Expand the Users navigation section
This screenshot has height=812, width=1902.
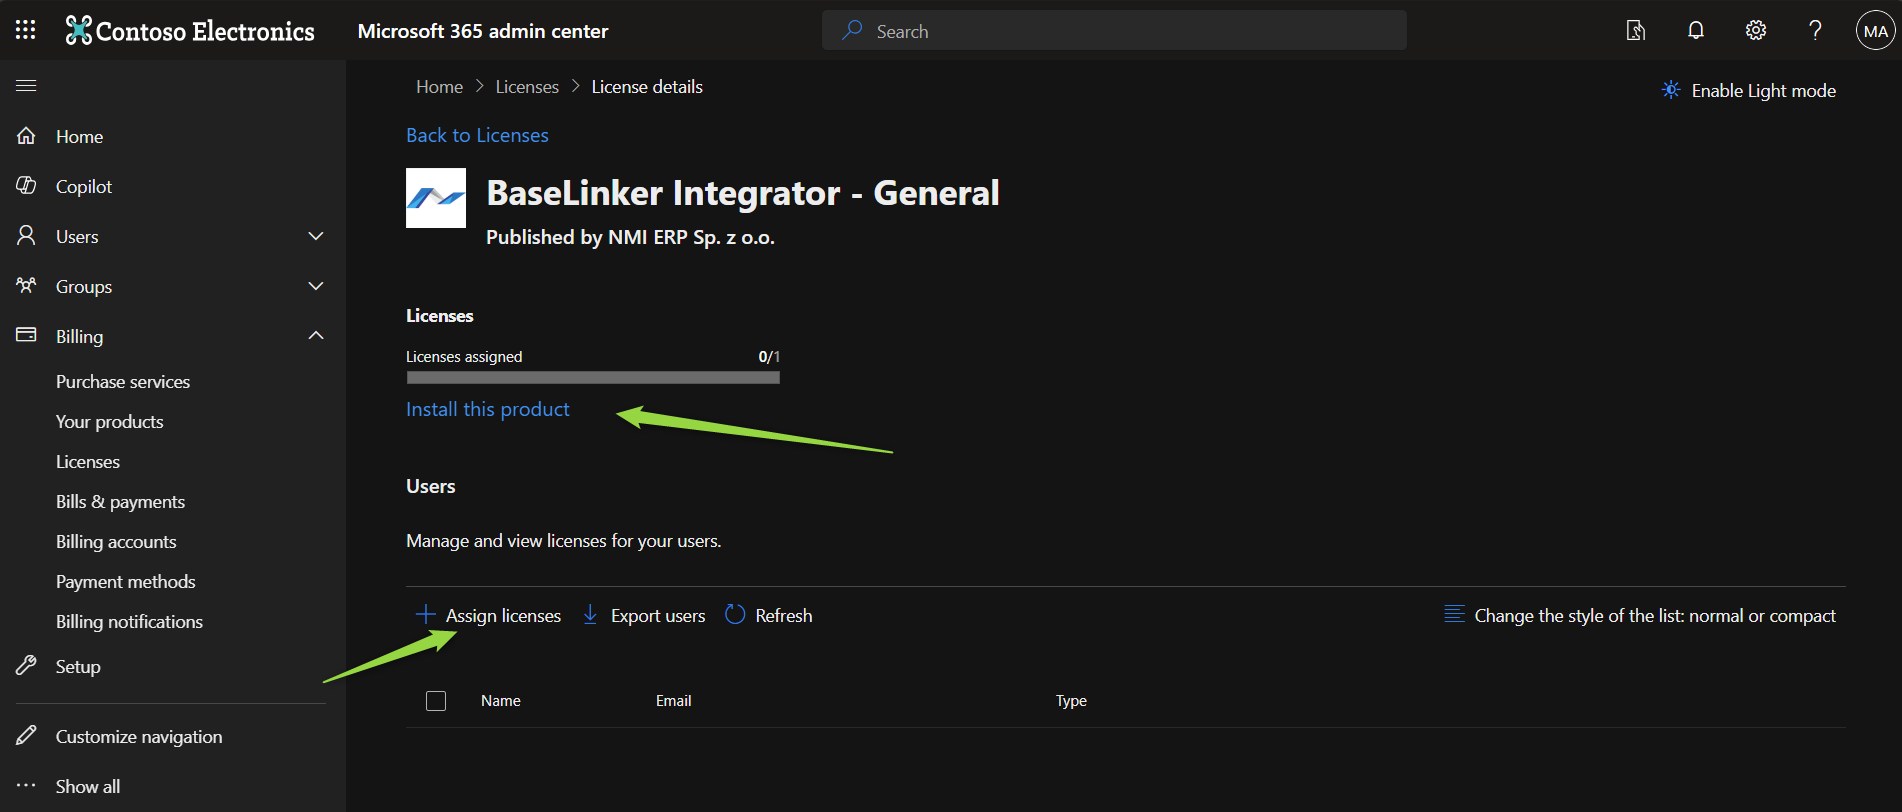tap(316, 236)
